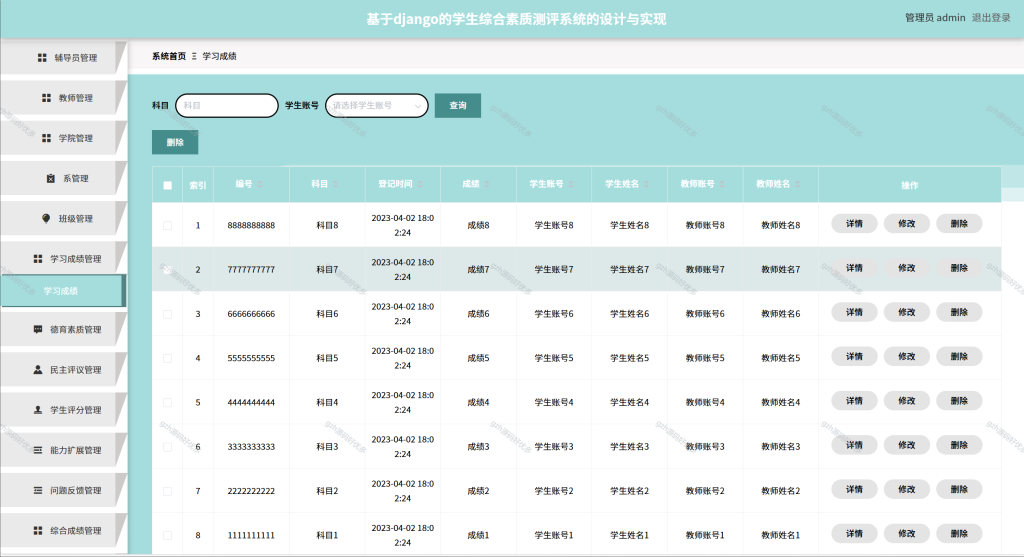1024x557 pixels.
Task: Sort by 登记时间 column arrows
Action: coord(420,185)
